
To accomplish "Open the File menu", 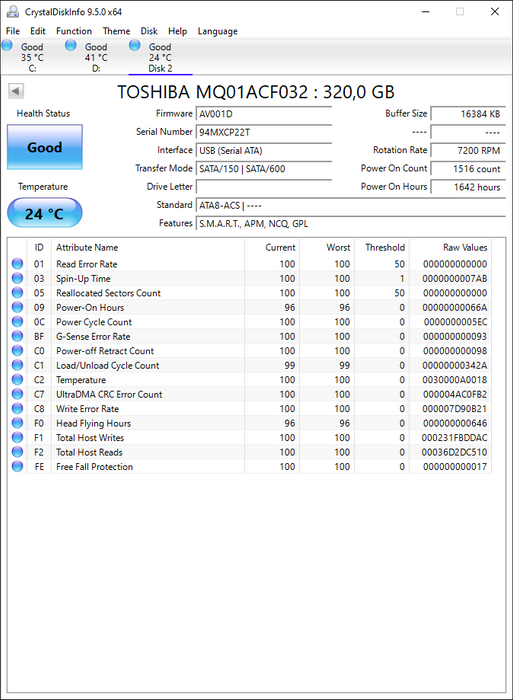I will point(13,31).
